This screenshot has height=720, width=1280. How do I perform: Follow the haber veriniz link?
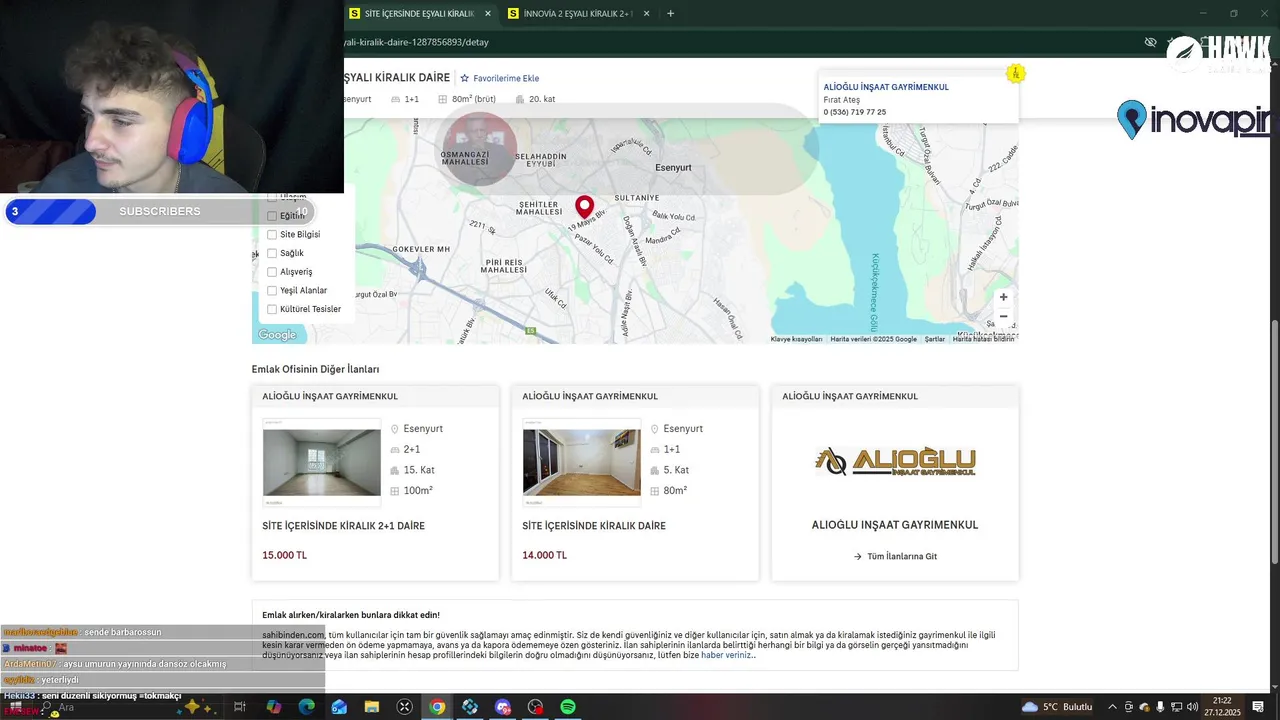click(727, 655)
